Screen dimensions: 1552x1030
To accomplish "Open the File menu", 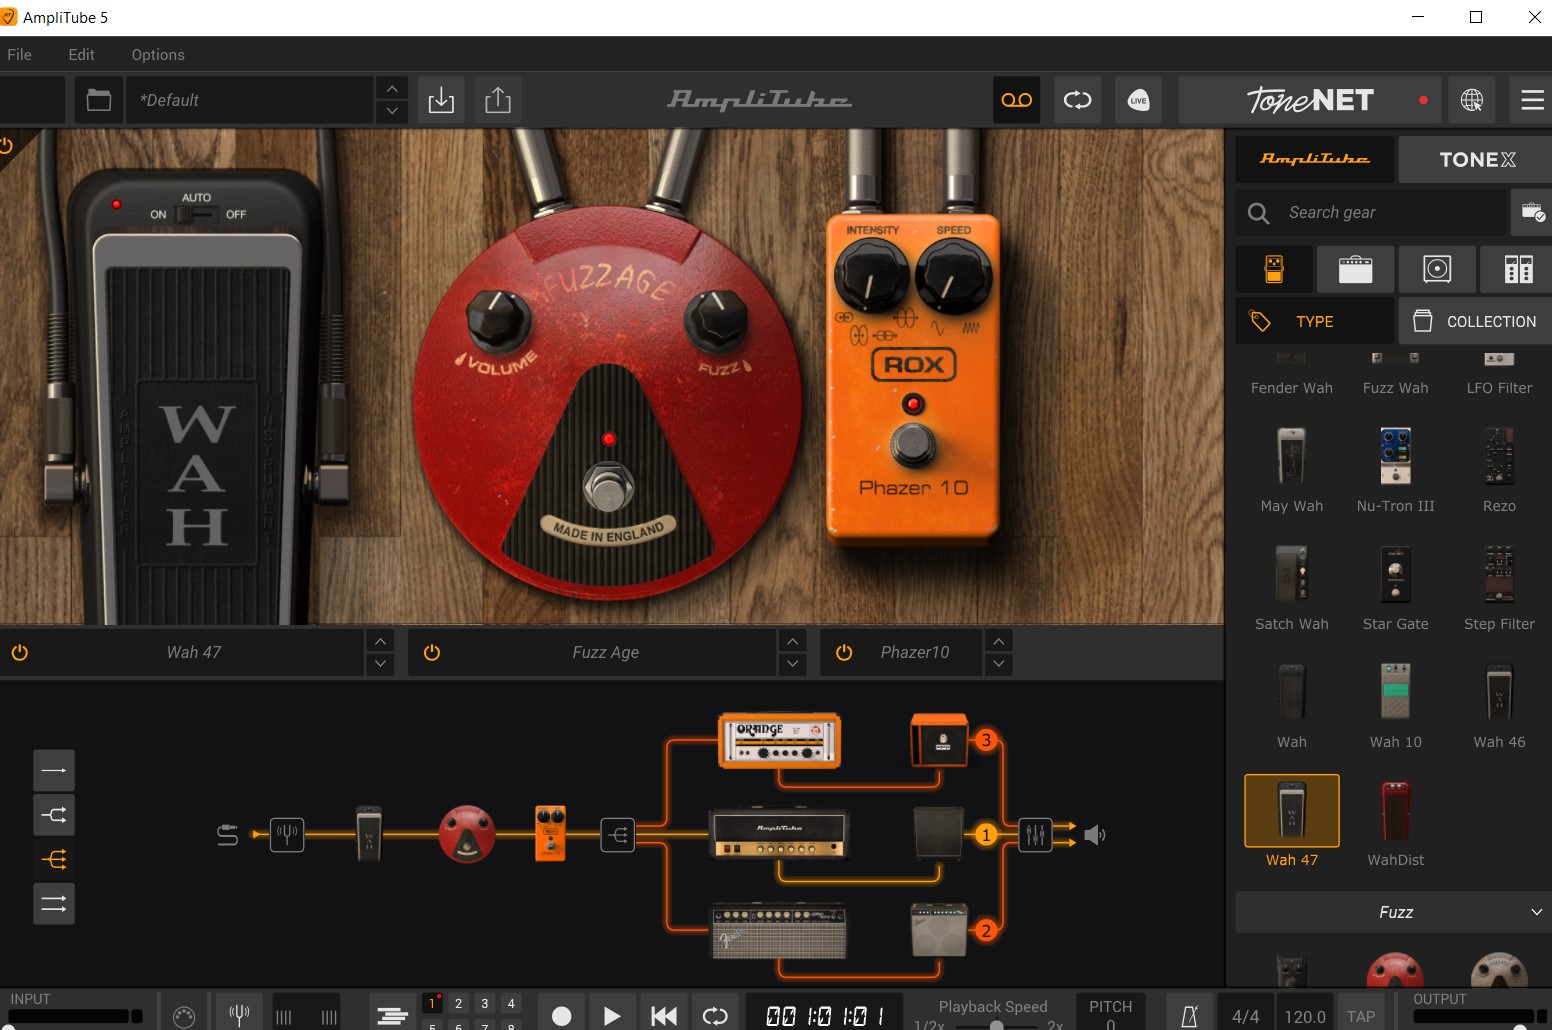I will point(19,54).
